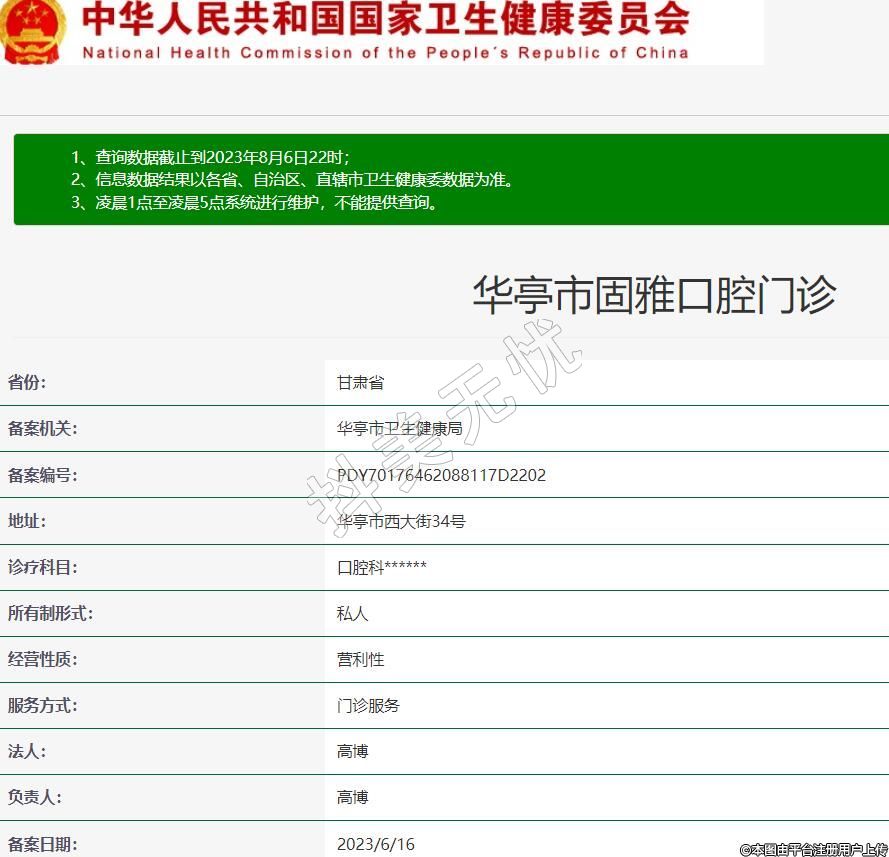Click the service type value 门诊服务
Image resolution: width=889 pixels, height=857 pixels.
[368, 705]
